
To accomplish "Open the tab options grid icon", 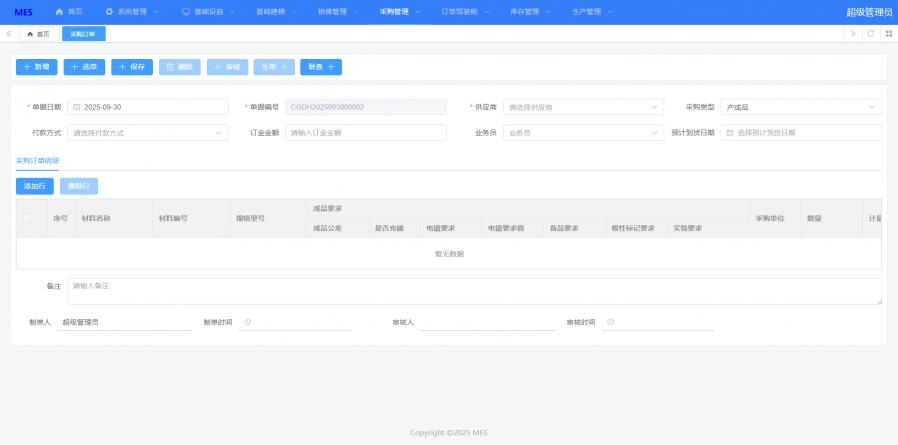I will 888,34.
